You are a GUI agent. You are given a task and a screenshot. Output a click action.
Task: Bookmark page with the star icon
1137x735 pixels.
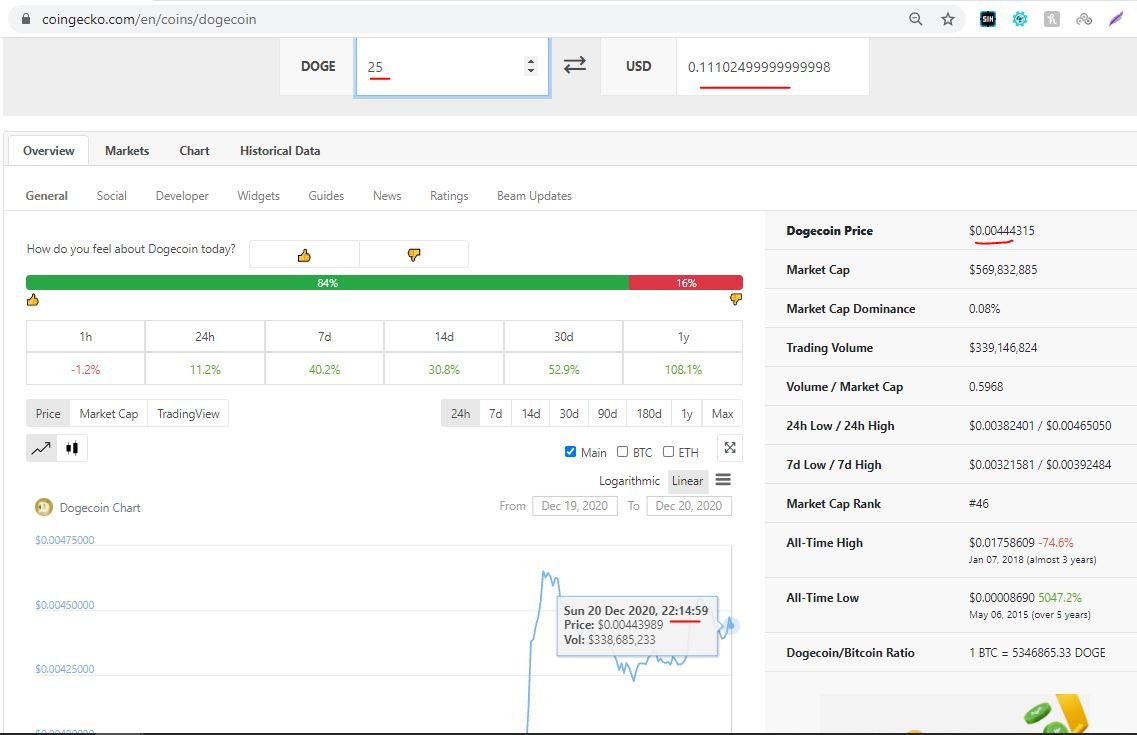(x=947, y=19)
